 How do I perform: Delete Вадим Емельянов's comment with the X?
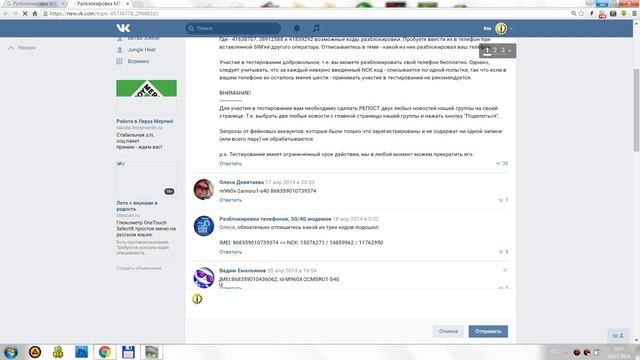click(505, 270)
